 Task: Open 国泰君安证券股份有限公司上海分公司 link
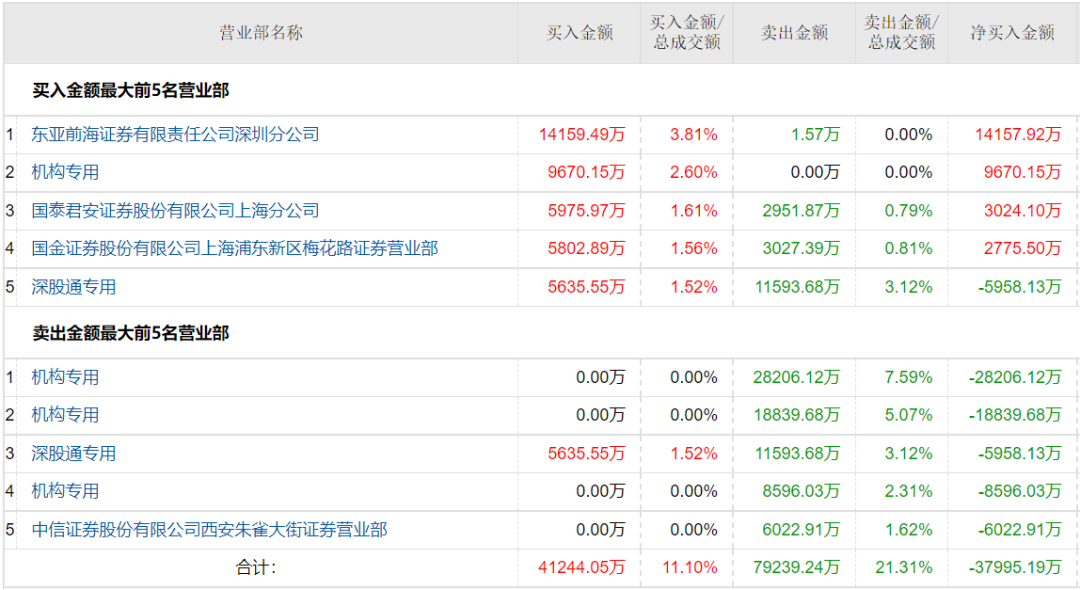click(175, 210)
